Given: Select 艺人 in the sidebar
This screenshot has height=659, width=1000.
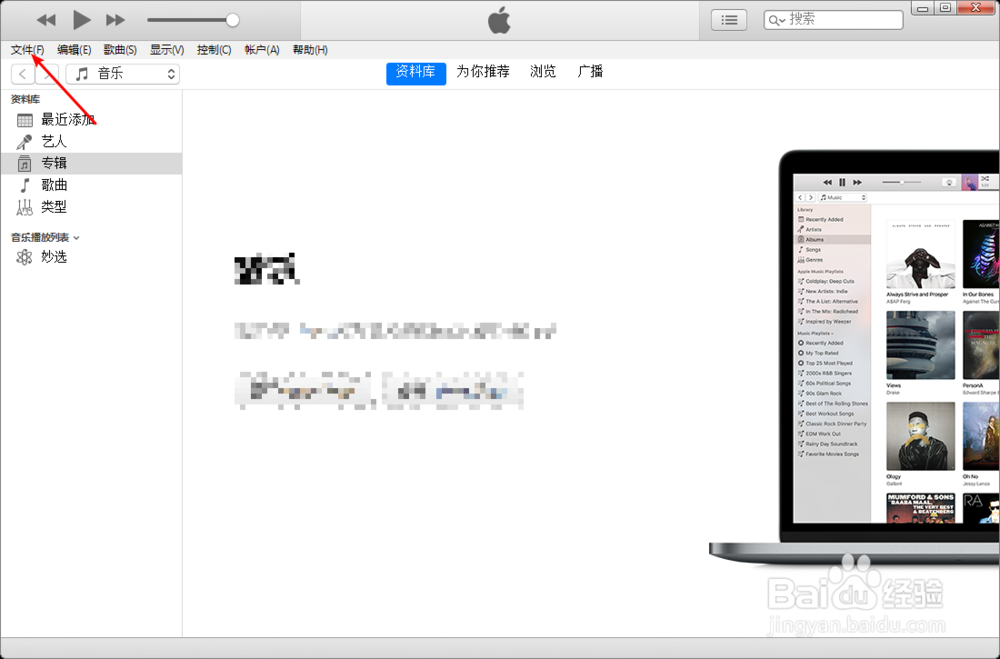Looking at the screenshot, I should (91, 141).
